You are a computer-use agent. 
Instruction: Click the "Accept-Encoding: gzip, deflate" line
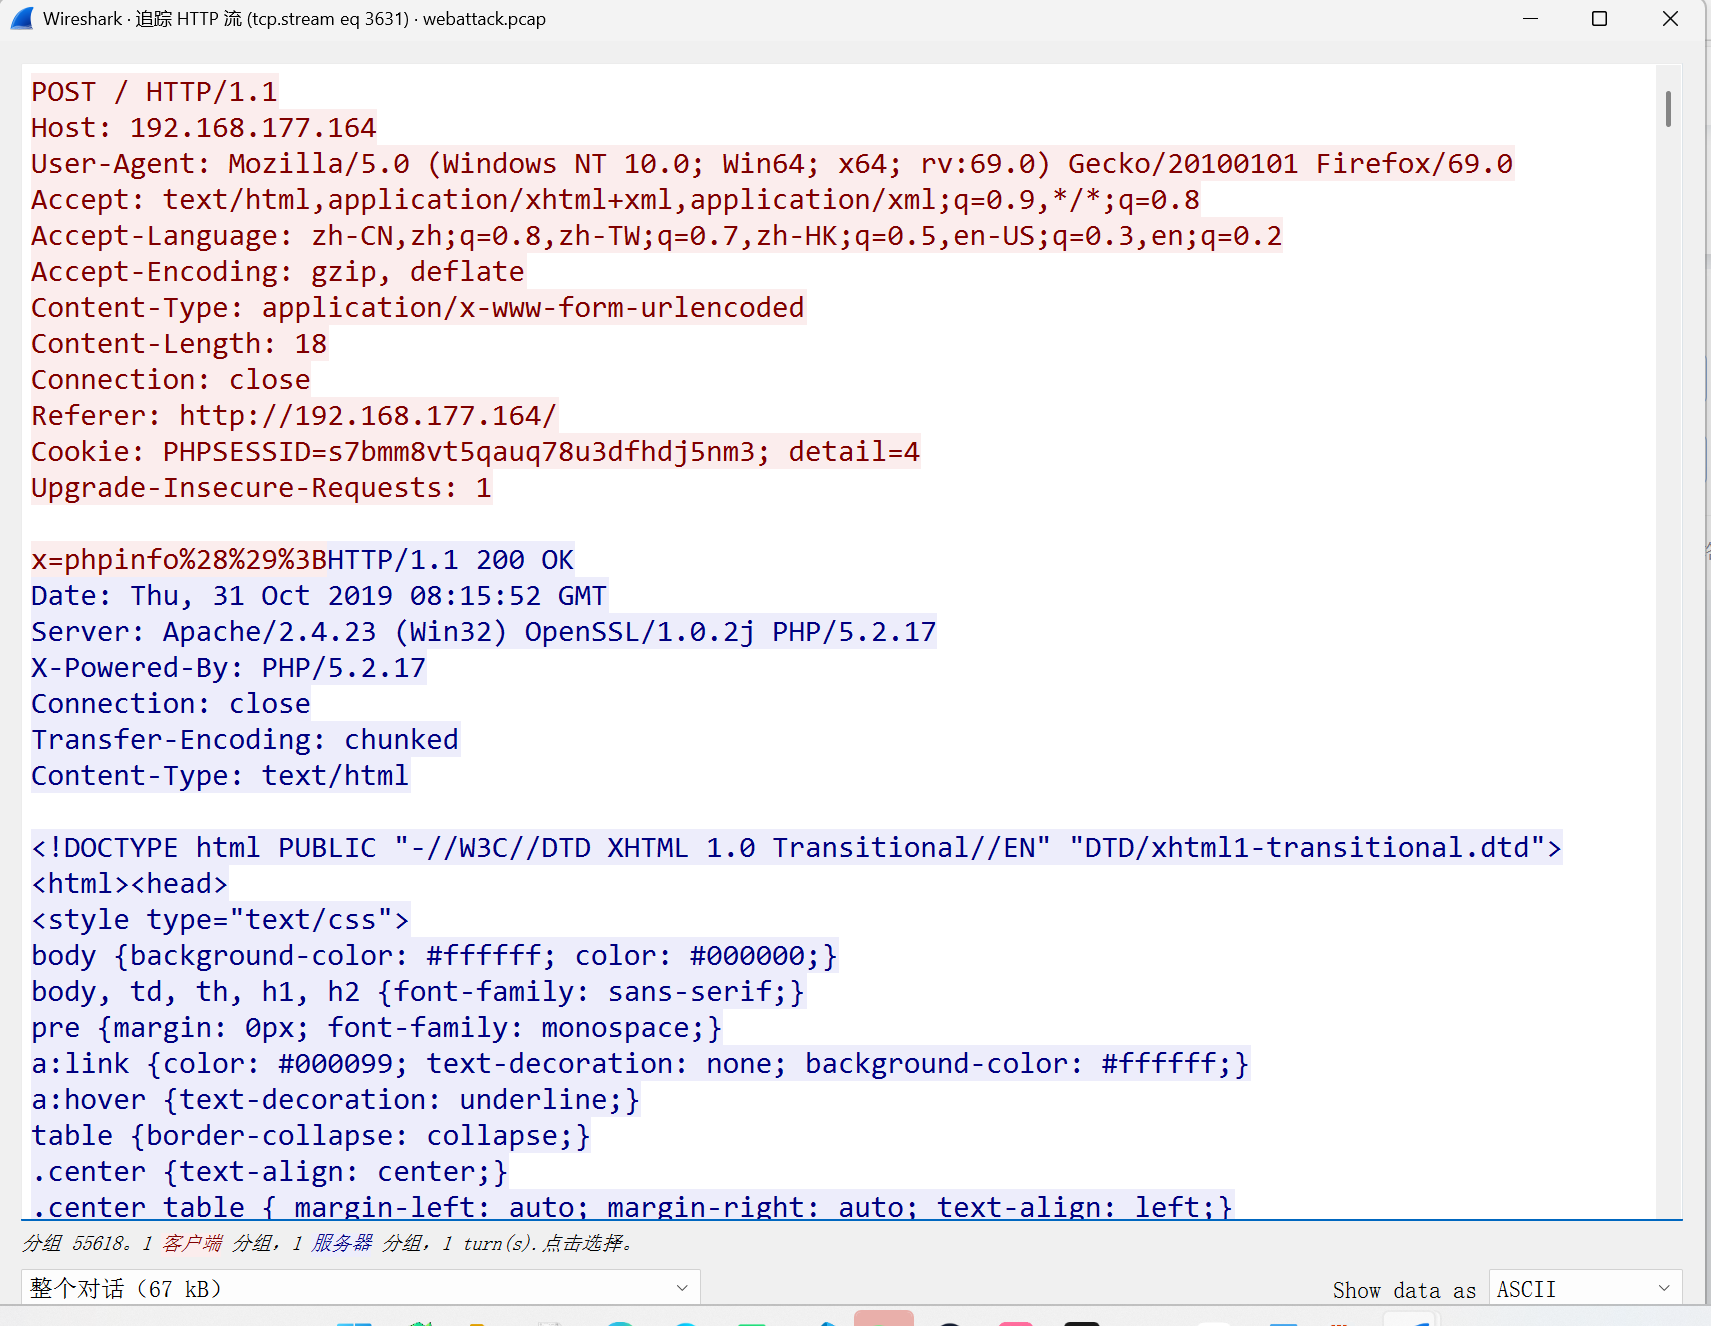(x=278, y=272)
